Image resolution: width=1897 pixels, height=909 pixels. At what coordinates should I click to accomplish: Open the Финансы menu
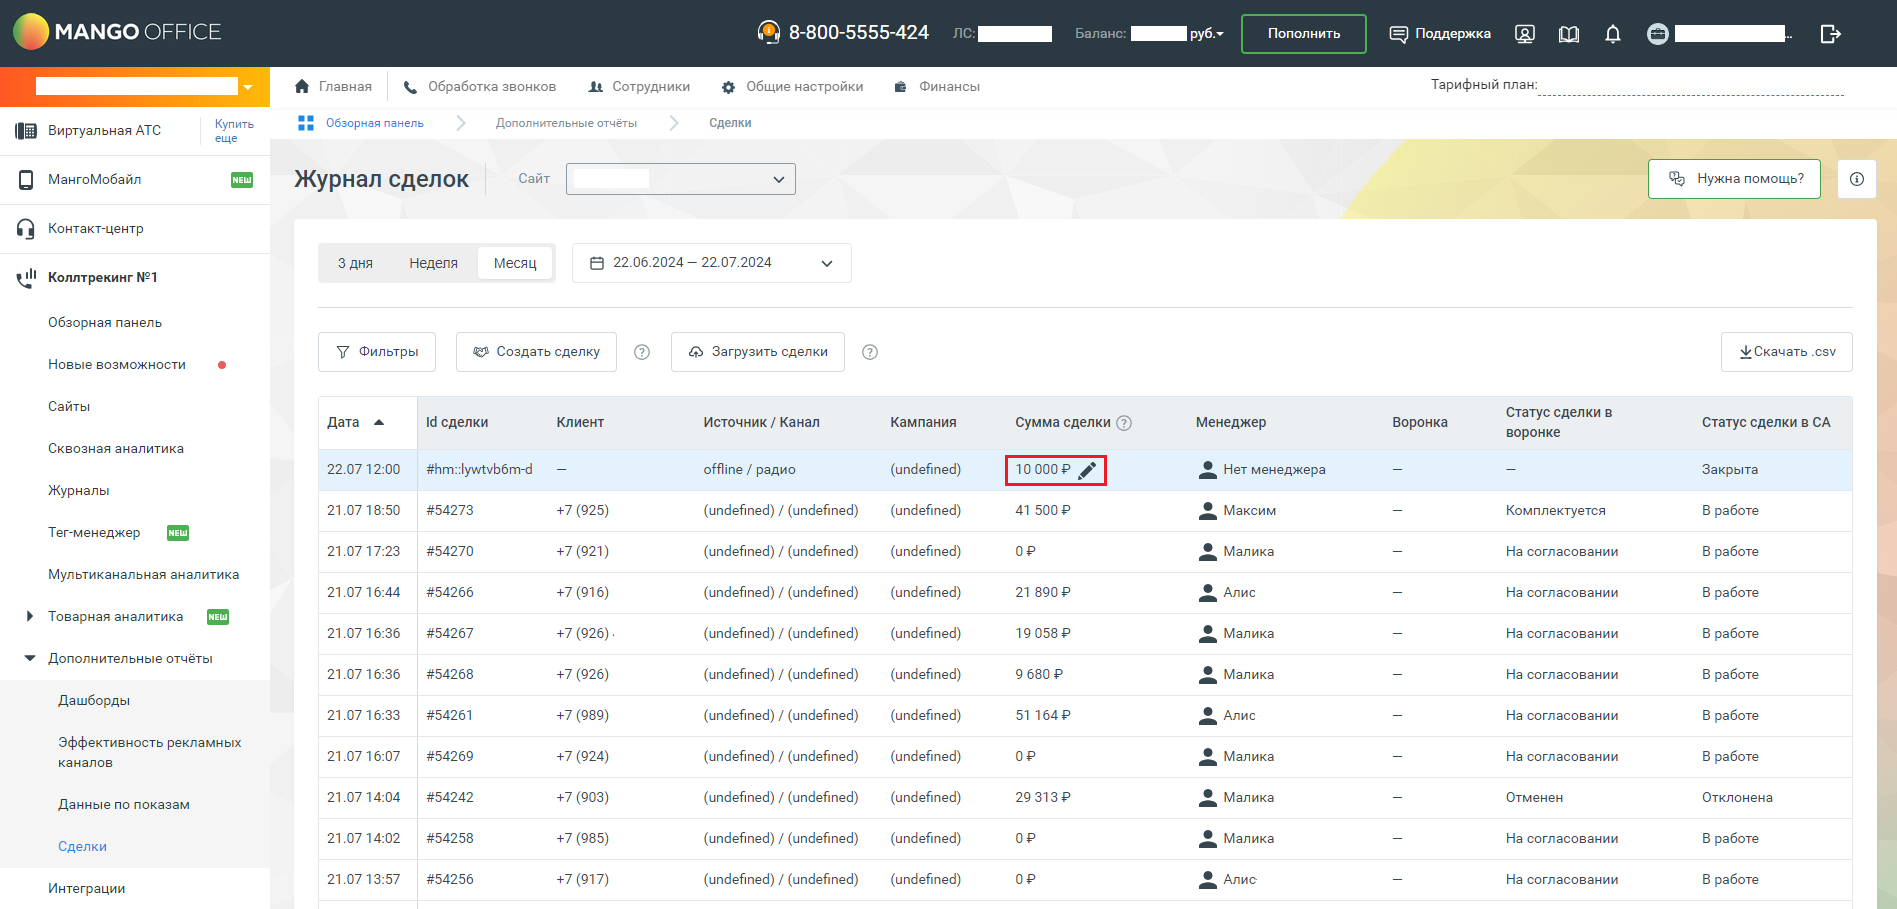pos(937,87)
